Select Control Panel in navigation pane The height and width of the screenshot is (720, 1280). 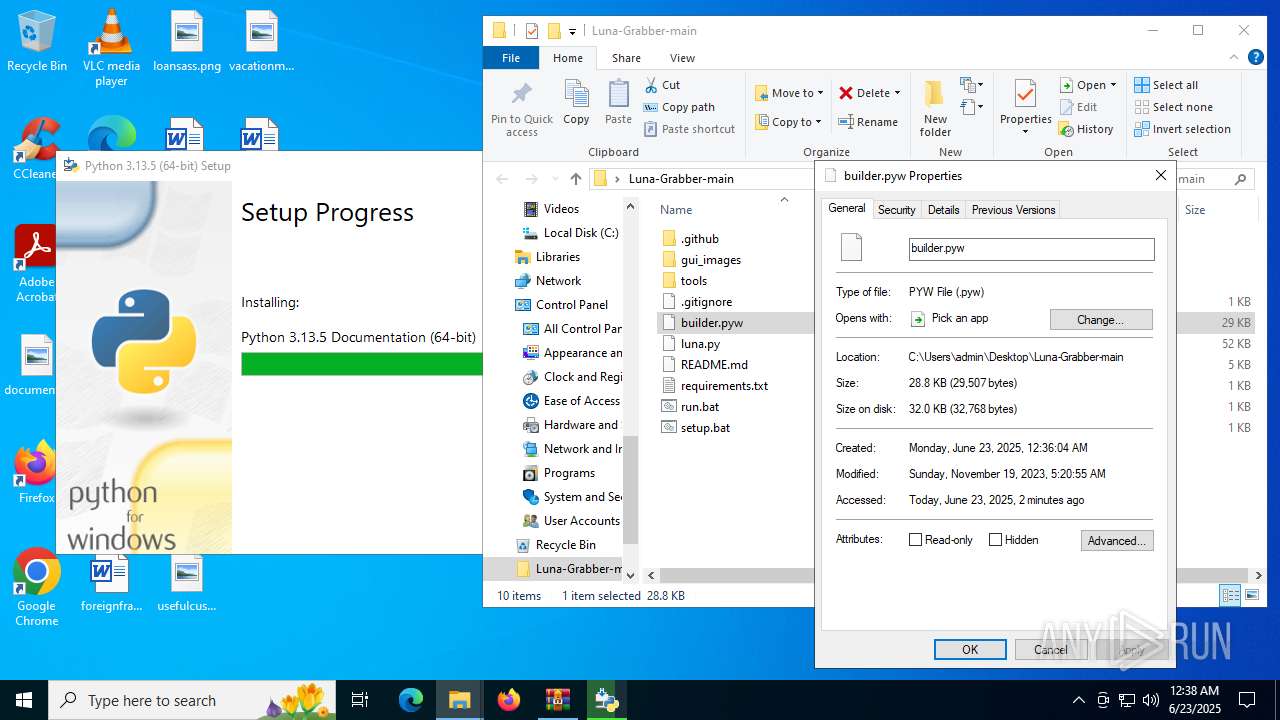[x=571, y=305]
